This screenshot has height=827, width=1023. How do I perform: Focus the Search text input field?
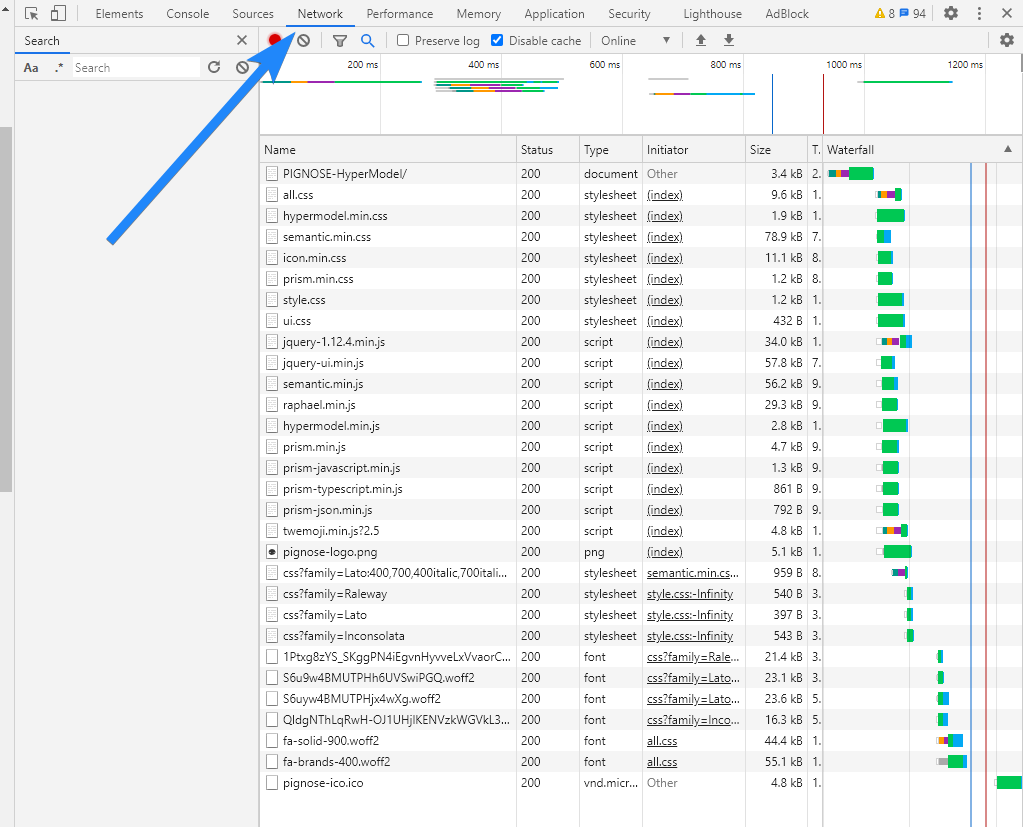136,68
